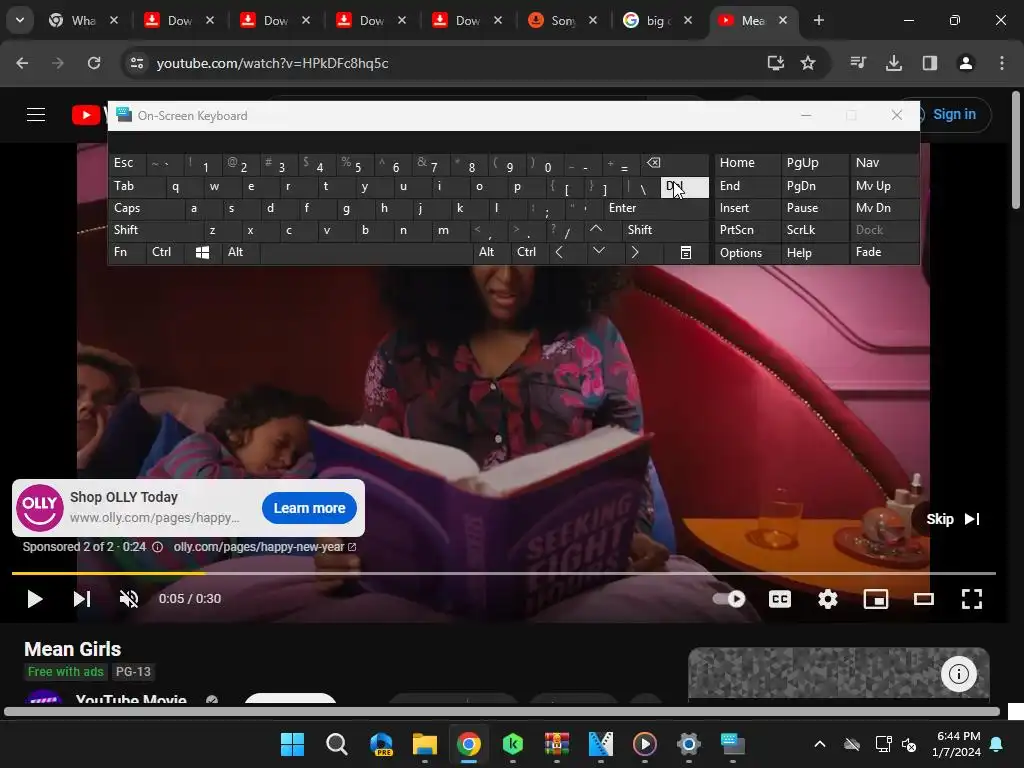Open Chrome downloads icon
Image resolution: width=1024 pixels, height=768 pixels.
[x=894, y=63]
